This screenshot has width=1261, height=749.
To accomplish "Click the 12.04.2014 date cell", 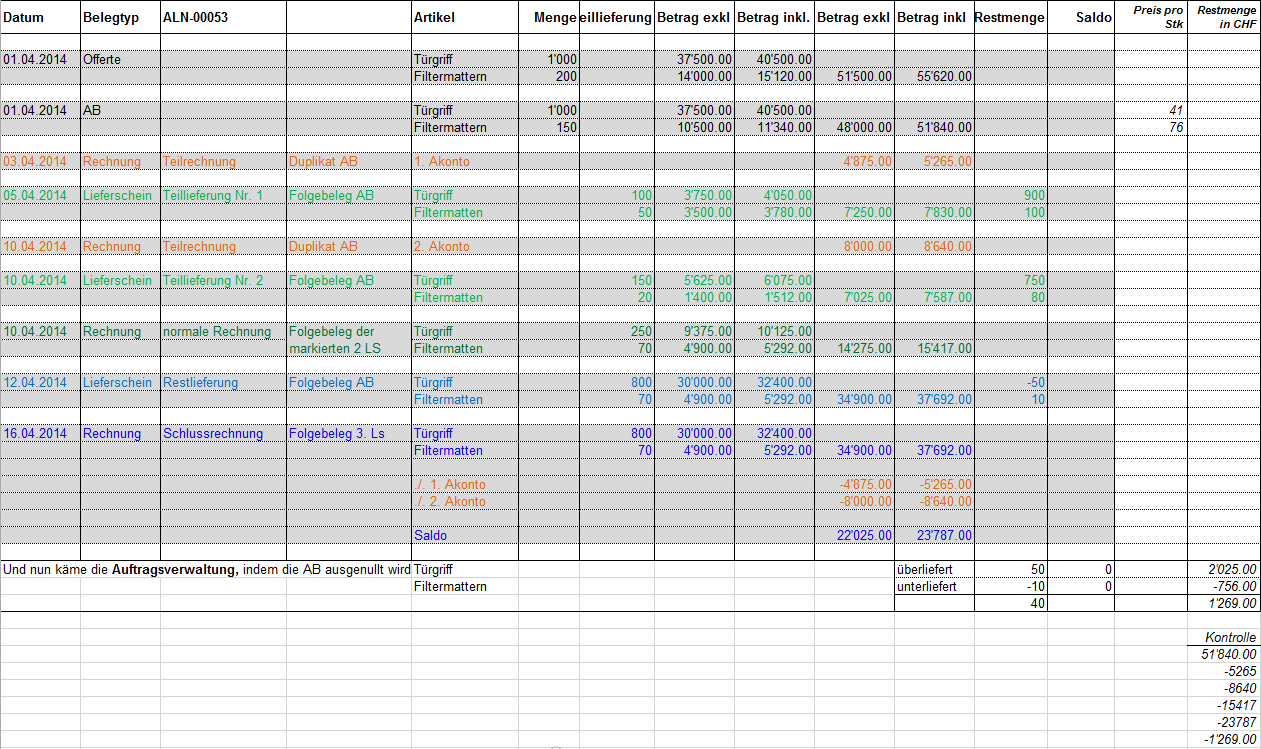I will tap(40, 382).
